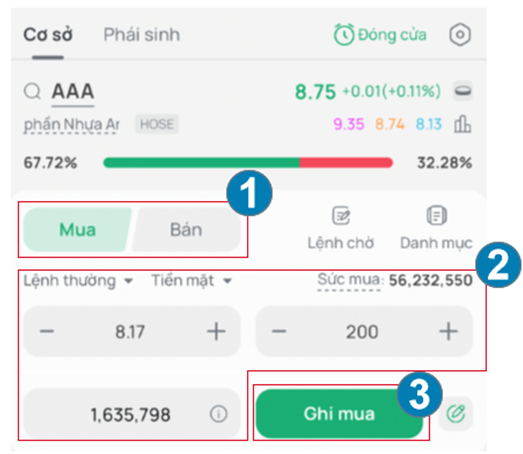Click the coin icon beside price change
This screenshot has height=454, width=523.
point(463,91)
